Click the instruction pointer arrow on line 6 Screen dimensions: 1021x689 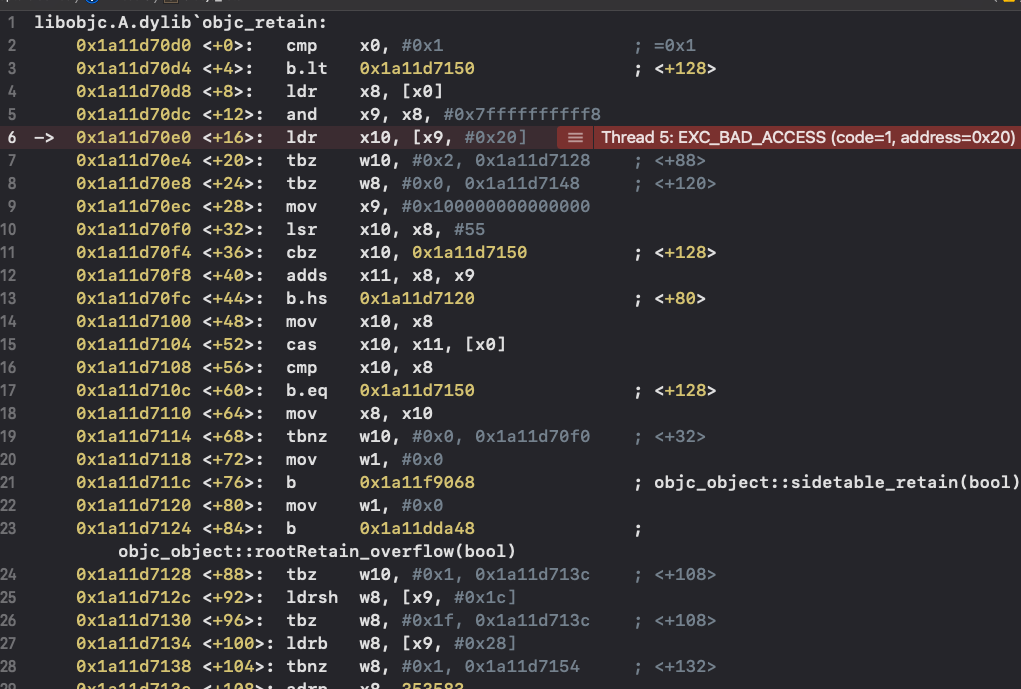(44, 137)
